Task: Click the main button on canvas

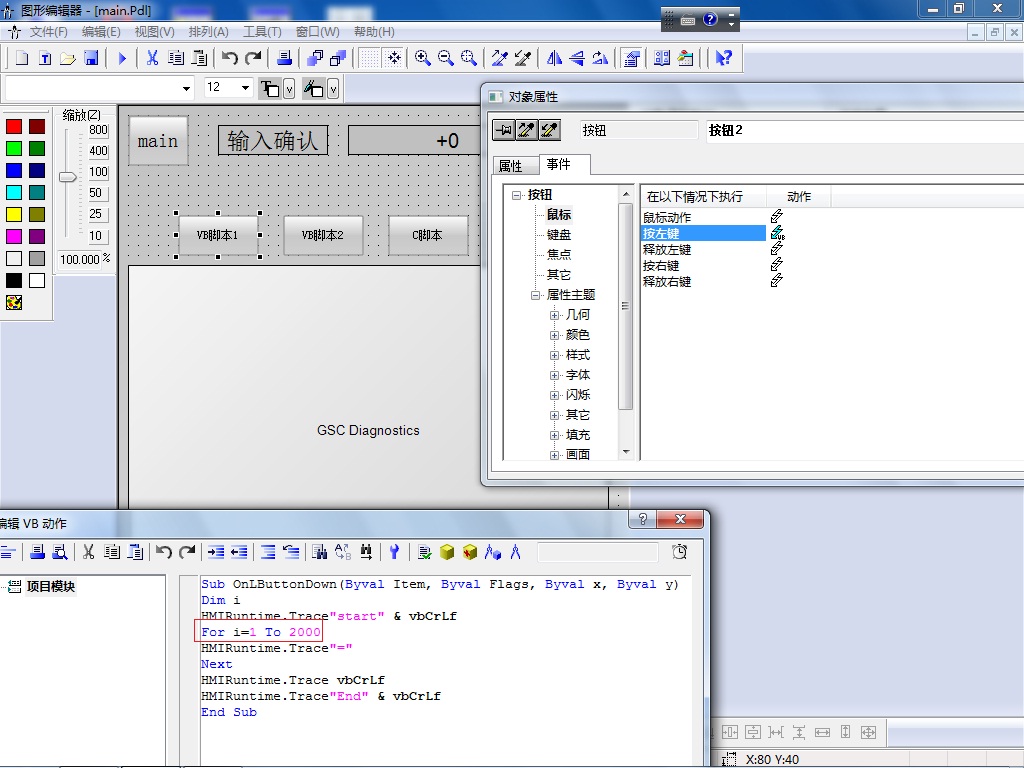Action: tap(158, 140)
